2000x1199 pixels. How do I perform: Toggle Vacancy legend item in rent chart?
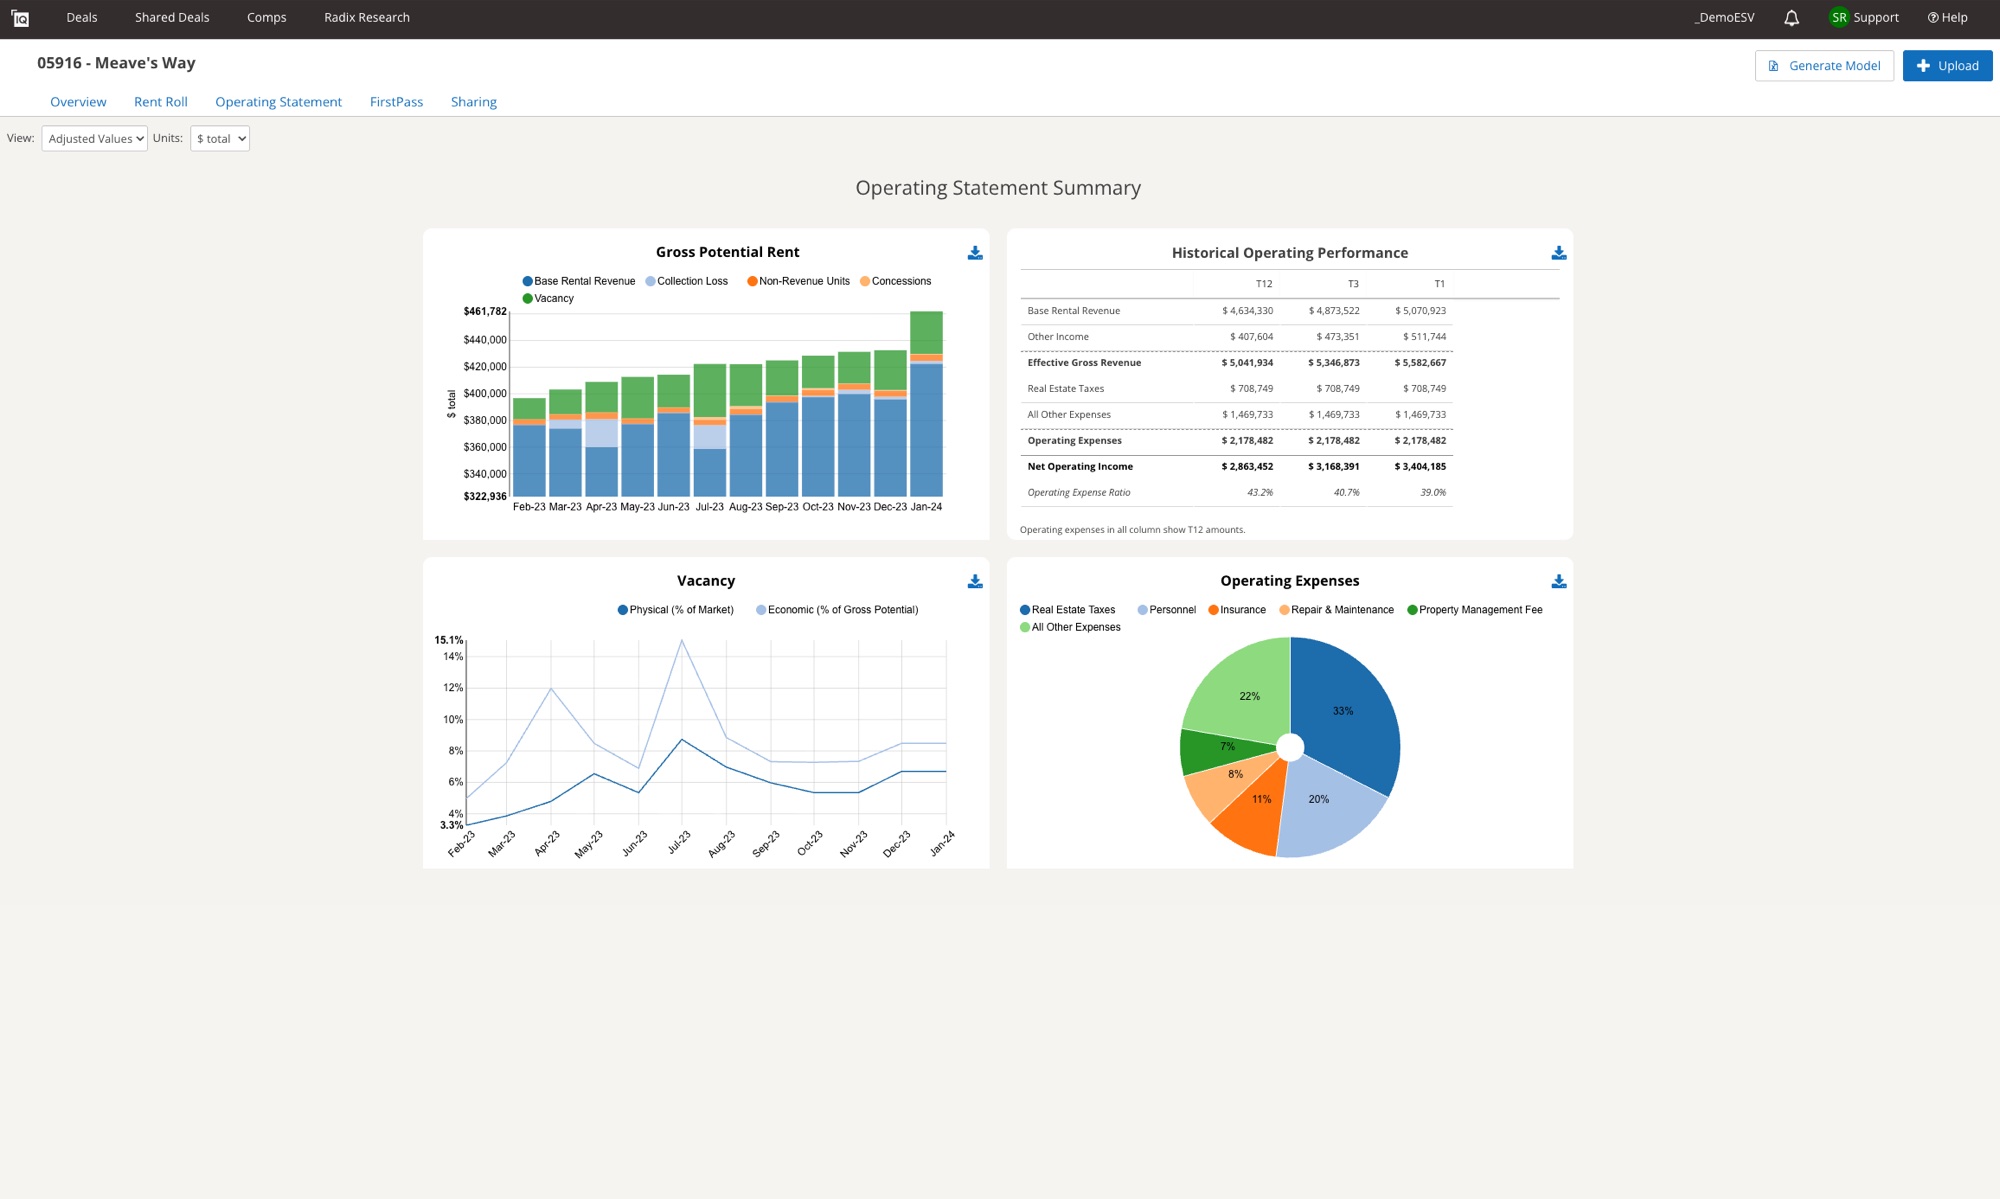click(x=548, y=298)
